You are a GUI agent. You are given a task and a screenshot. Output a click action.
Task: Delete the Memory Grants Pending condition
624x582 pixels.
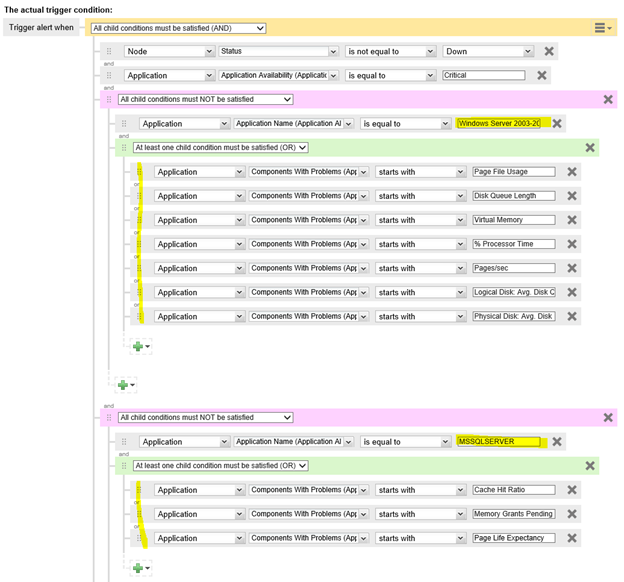tap(572, 514)
